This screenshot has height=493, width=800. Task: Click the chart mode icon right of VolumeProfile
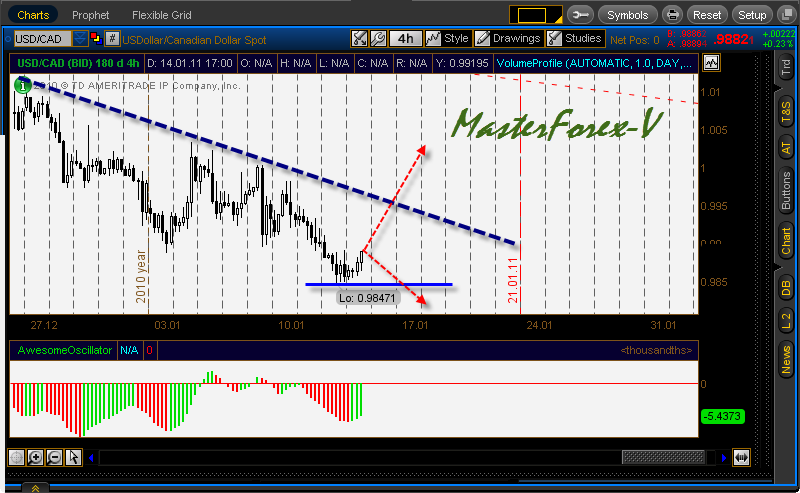(x=711, y=63)
